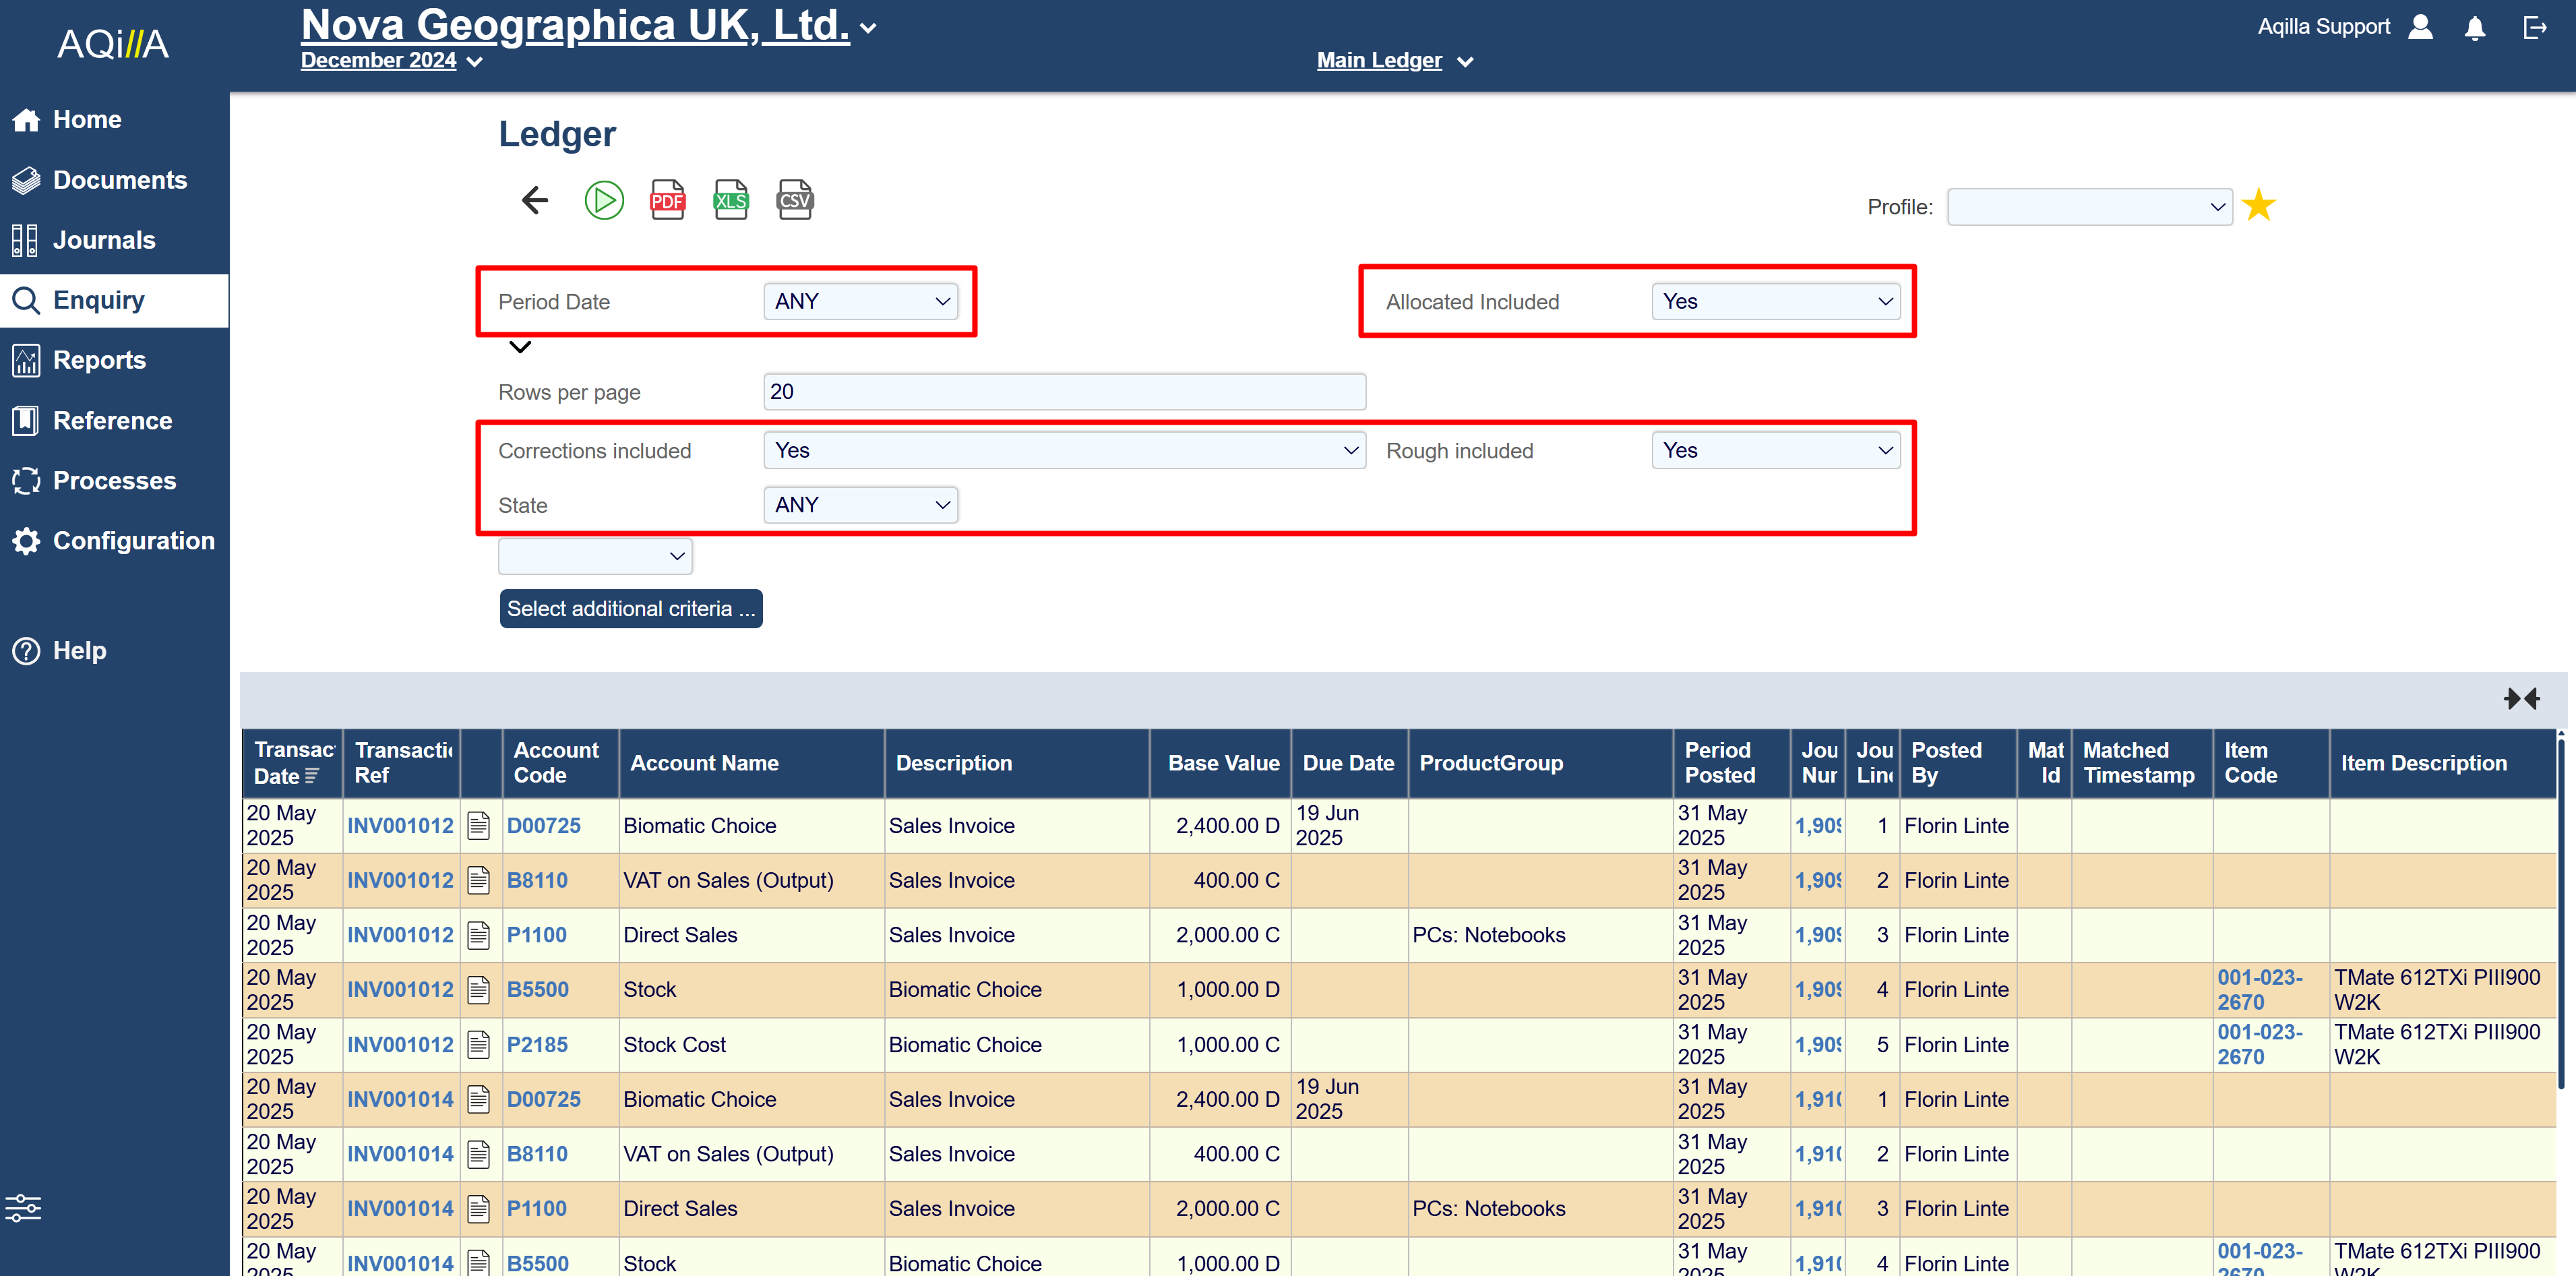Click the yellow favourite profile star

pyautogui.click(x=2258, y=206)
